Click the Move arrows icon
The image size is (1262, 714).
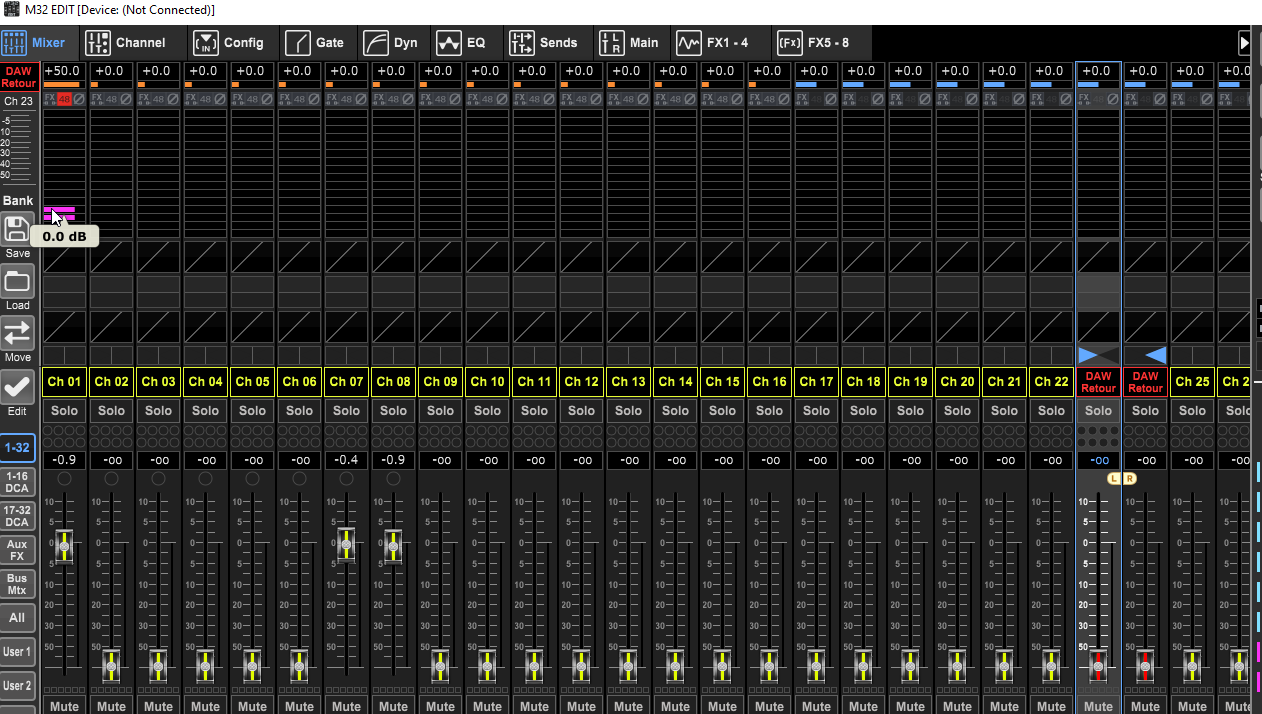click(x=18, y=333)
